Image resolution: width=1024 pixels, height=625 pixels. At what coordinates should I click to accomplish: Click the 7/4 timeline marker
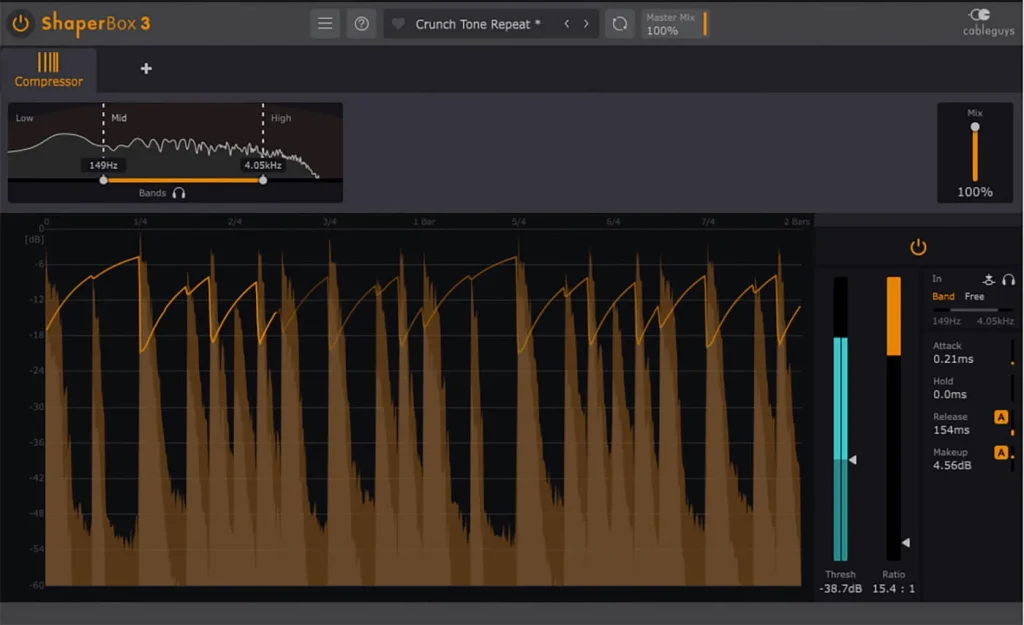[708, 222]
